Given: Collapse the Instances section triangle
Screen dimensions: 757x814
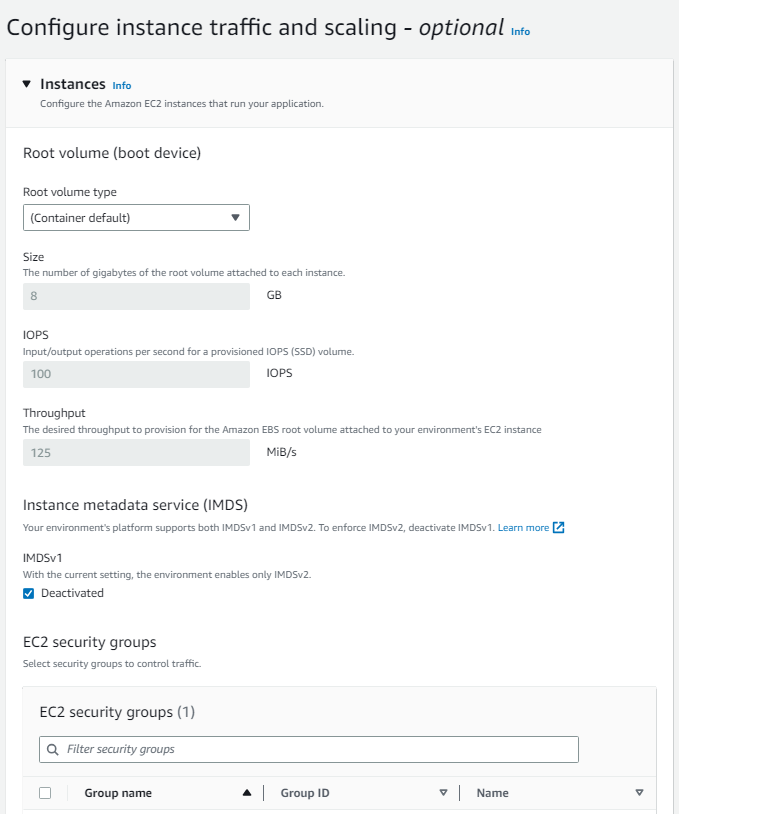Looking at the screenshot, I should [27, 84].
